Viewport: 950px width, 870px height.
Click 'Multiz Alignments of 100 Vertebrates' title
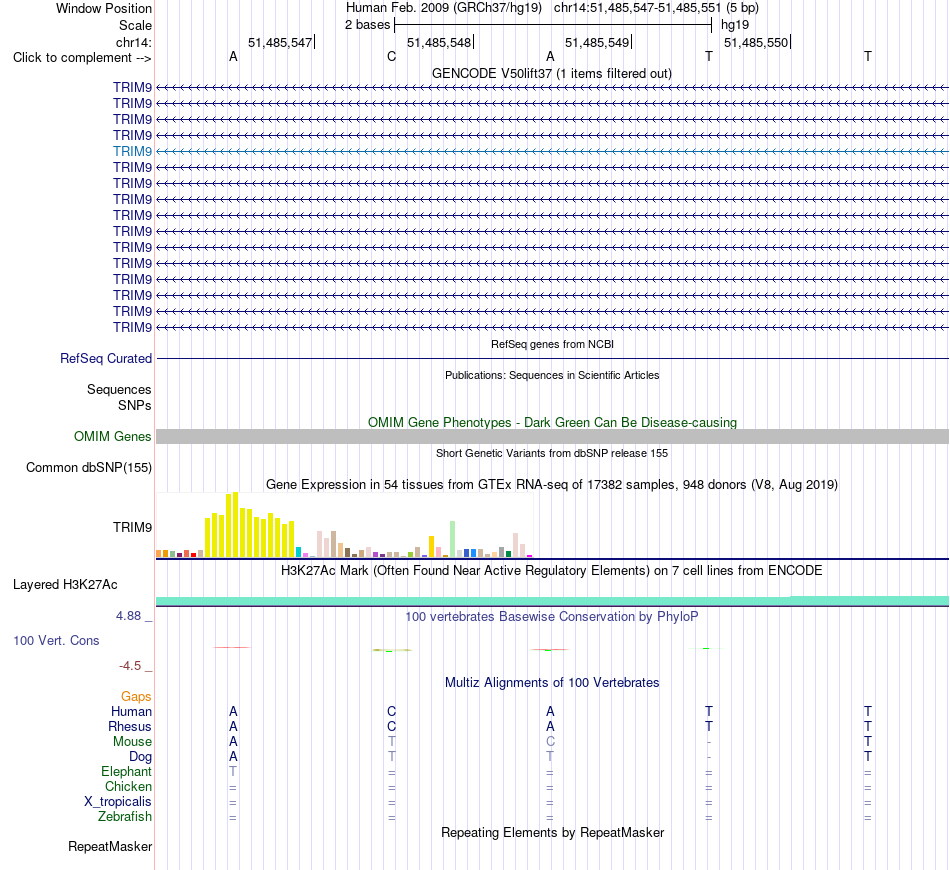(552, 683)
